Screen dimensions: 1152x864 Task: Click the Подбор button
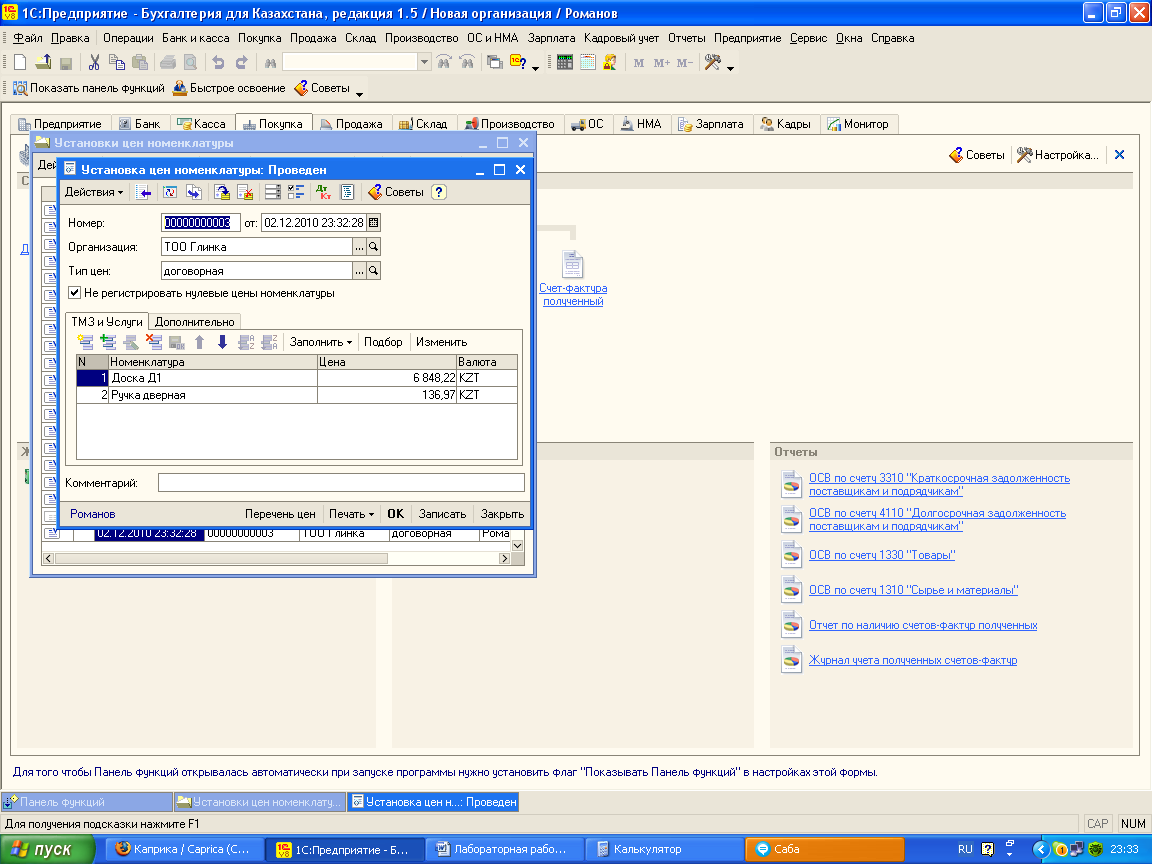click(x=384, y=342)
